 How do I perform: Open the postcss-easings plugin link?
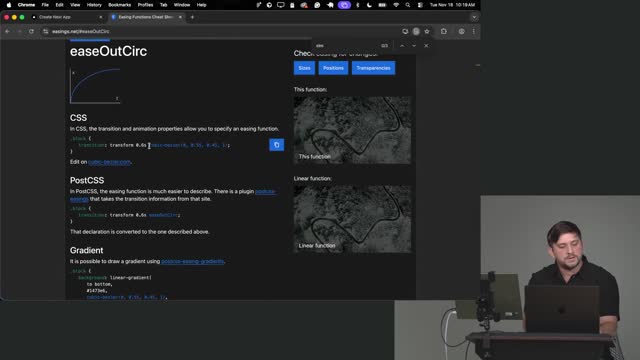(x=265, y=191)
